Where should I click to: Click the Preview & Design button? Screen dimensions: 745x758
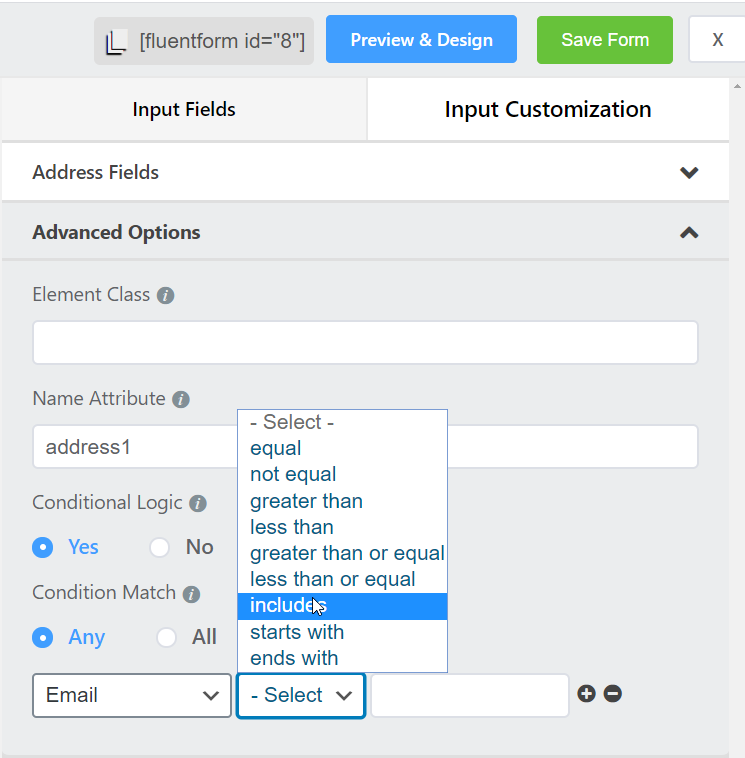[x=421, y=40]
